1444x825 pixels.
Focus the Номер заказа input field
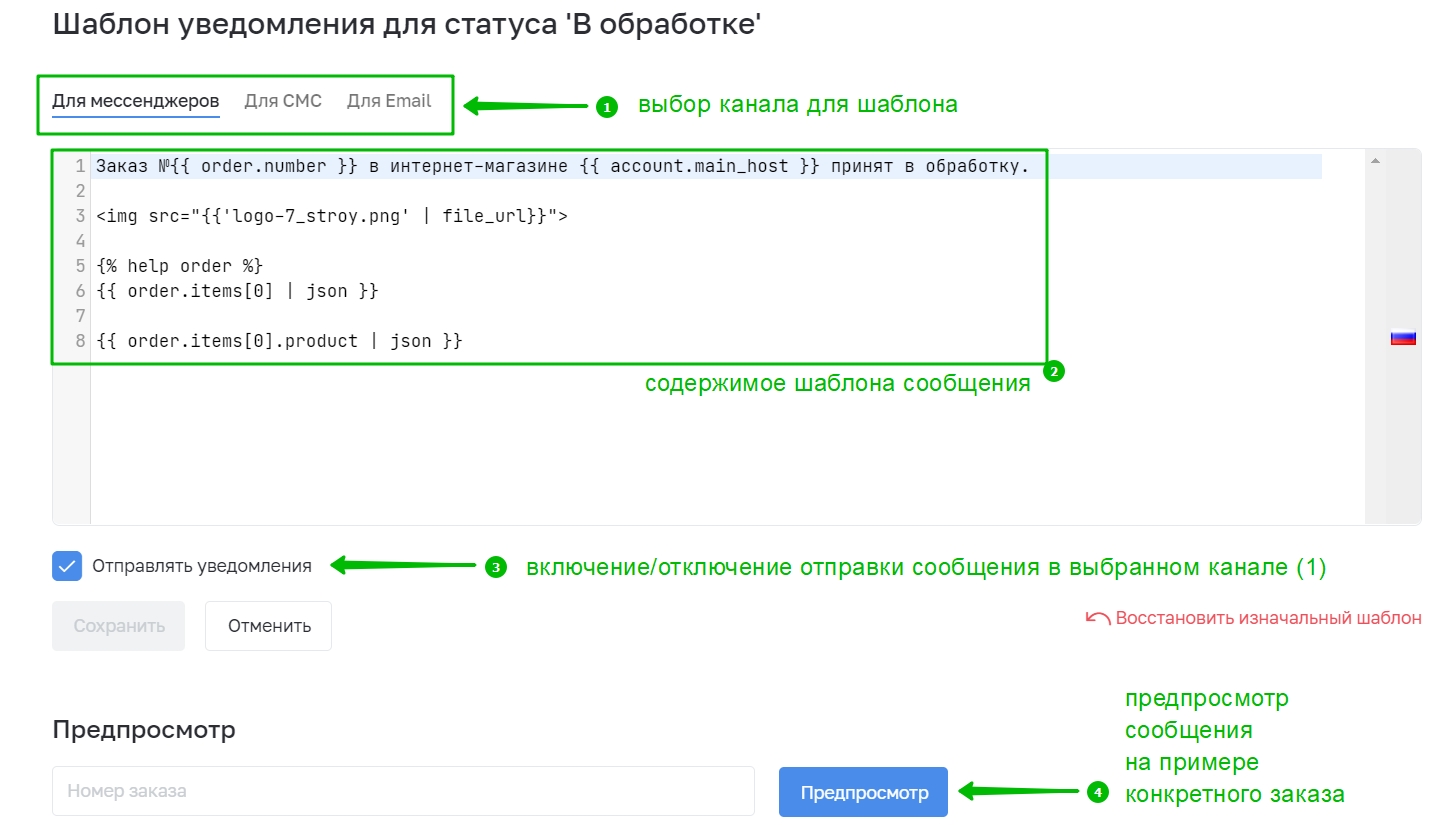[x=403, y=791]
